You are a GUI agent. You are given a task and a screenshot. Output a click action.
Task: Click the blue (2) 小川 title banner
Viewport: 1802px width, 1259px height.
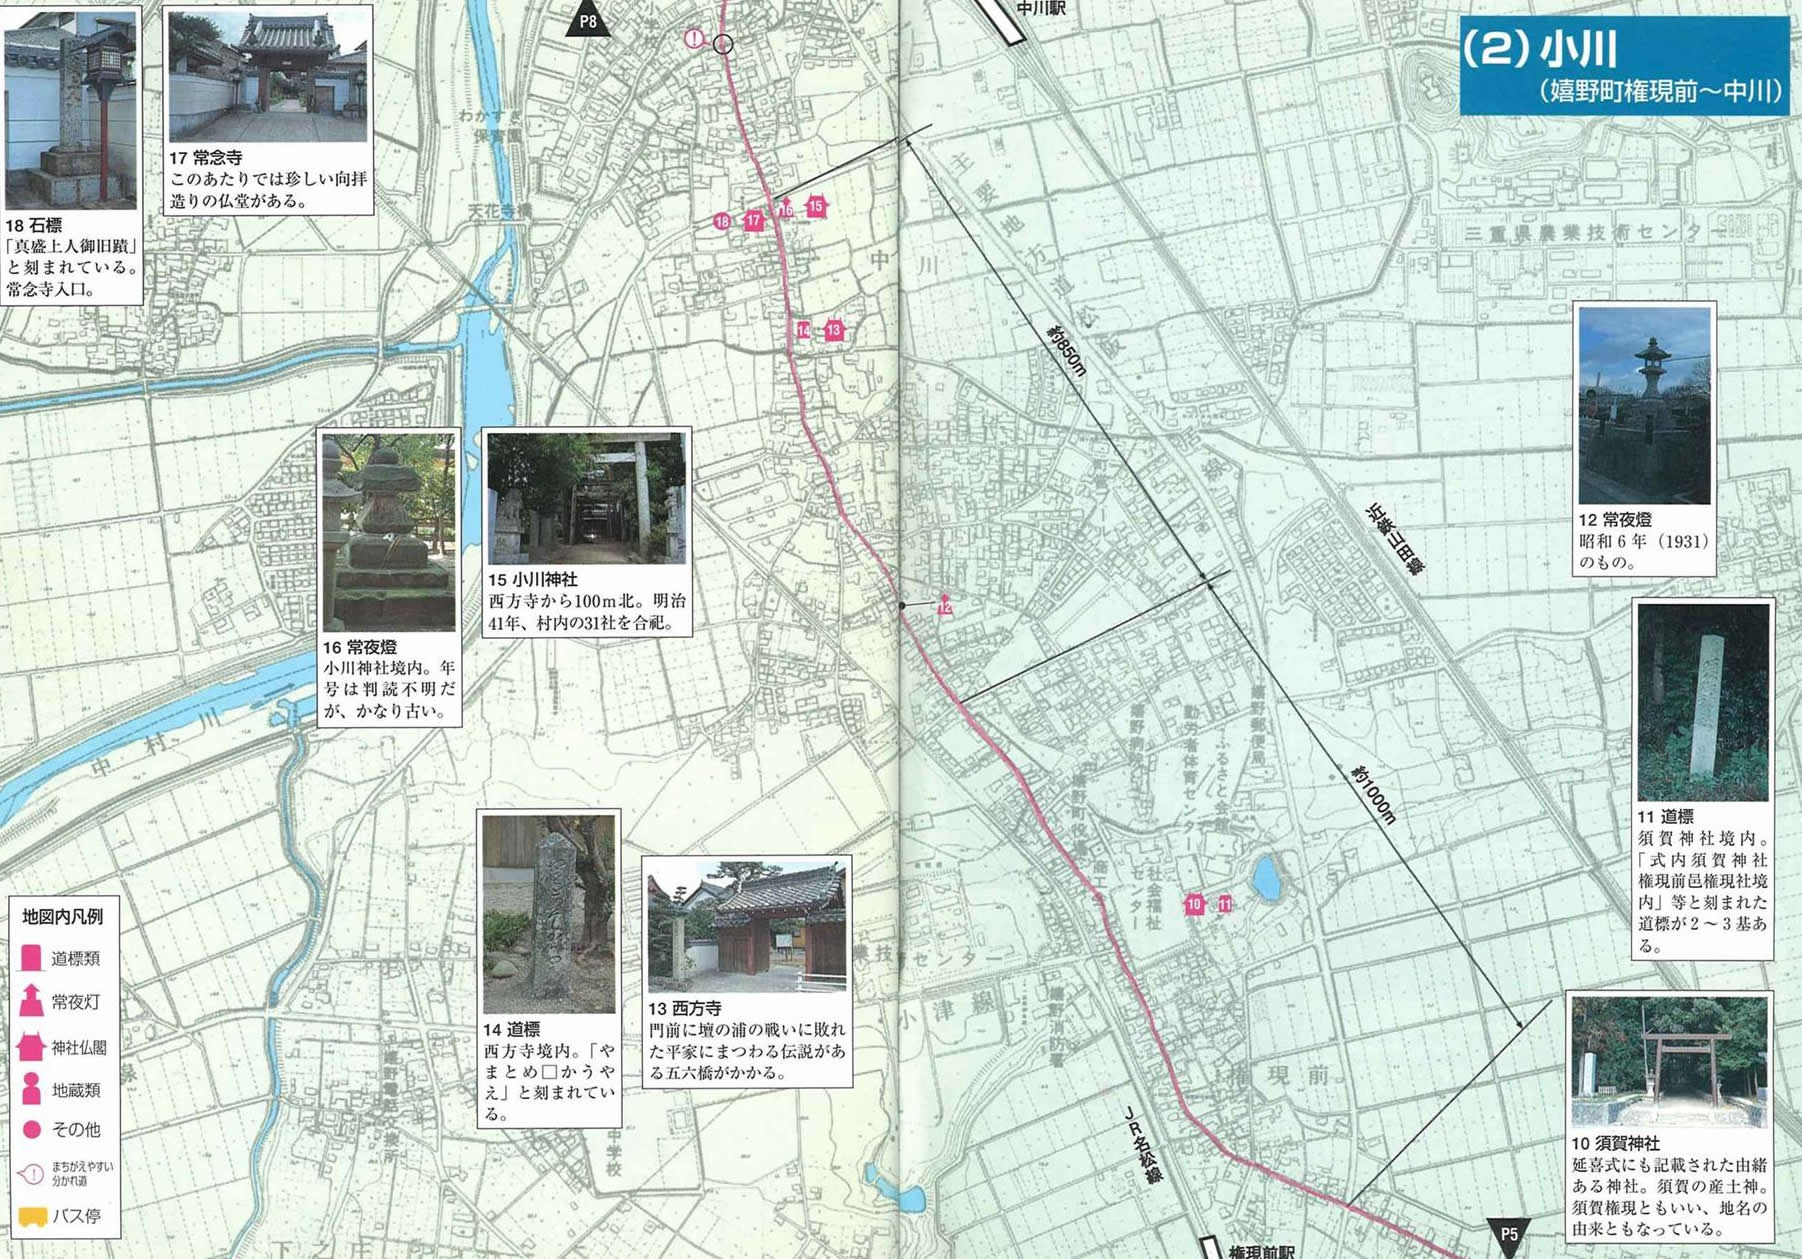(x=1623, y=65)
